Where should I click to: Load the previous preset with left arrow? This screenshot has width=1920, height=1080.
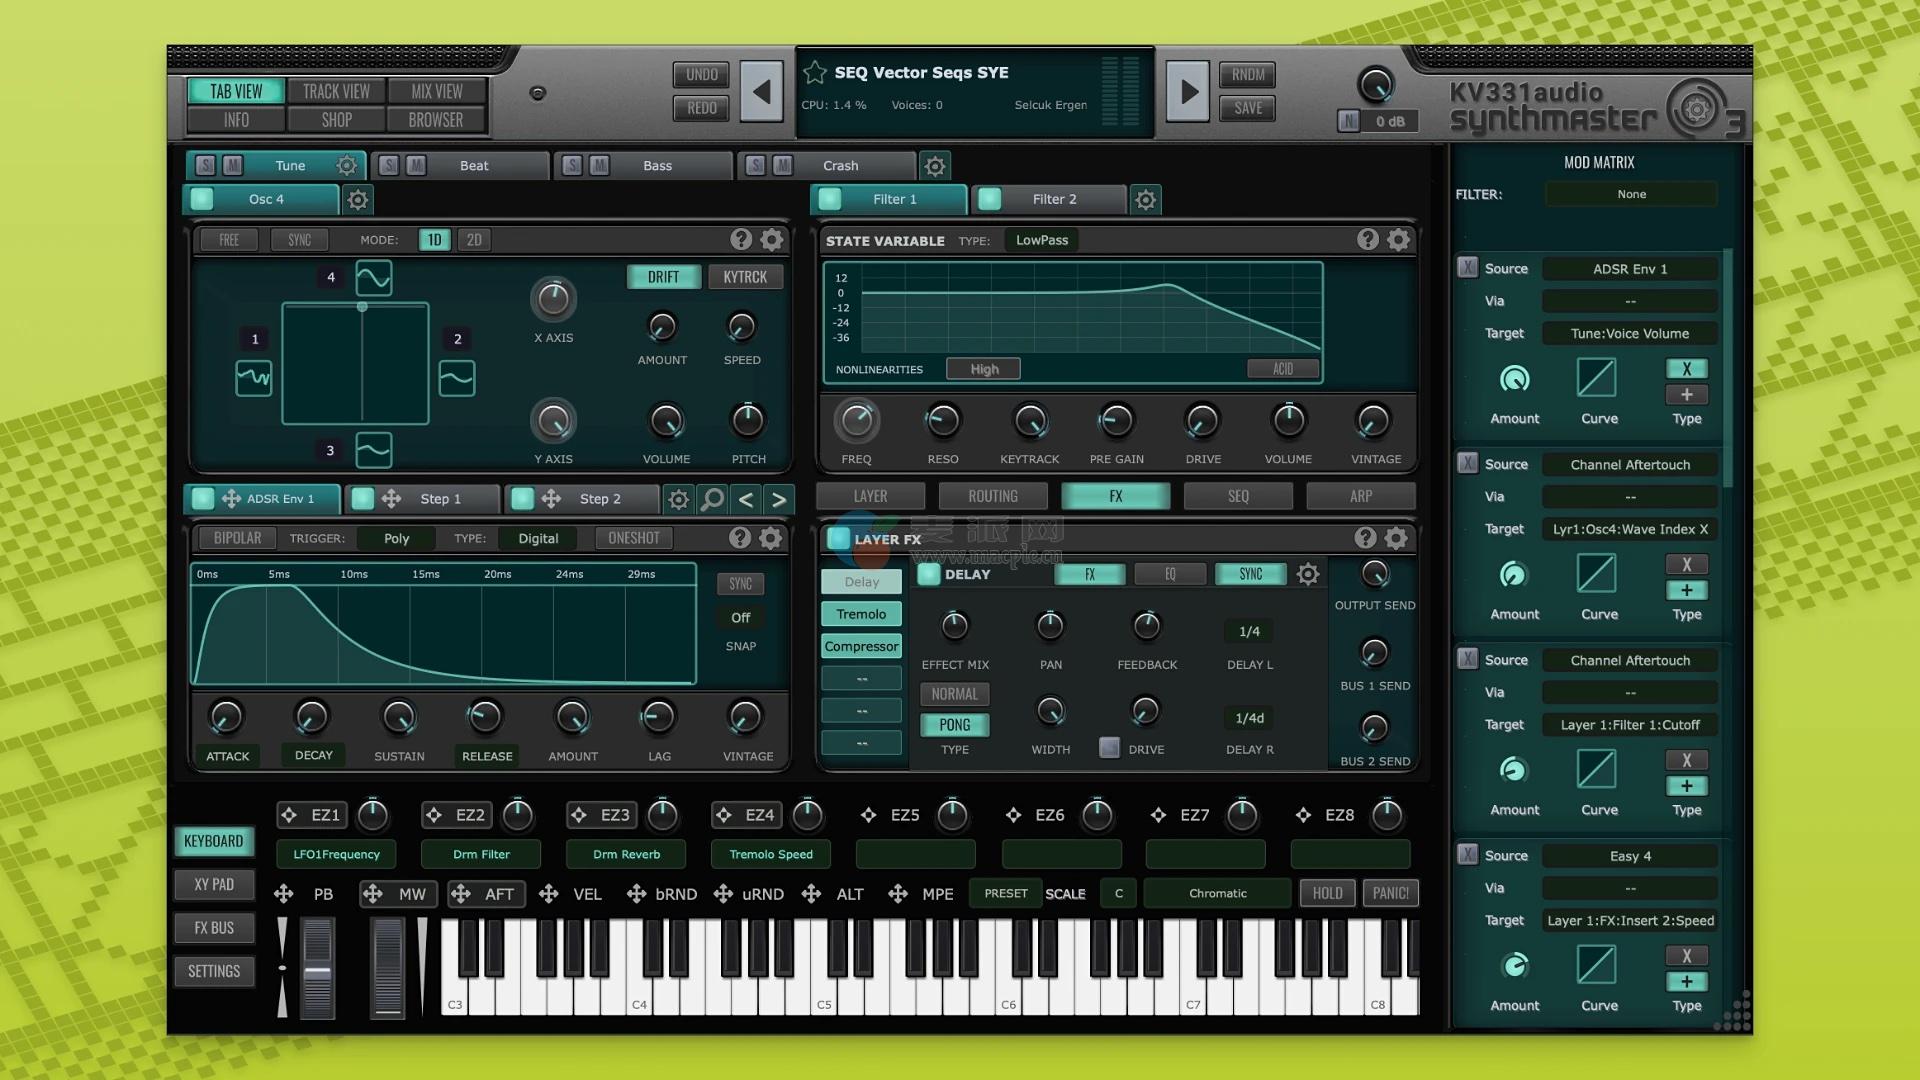click(x=762, y=92)
